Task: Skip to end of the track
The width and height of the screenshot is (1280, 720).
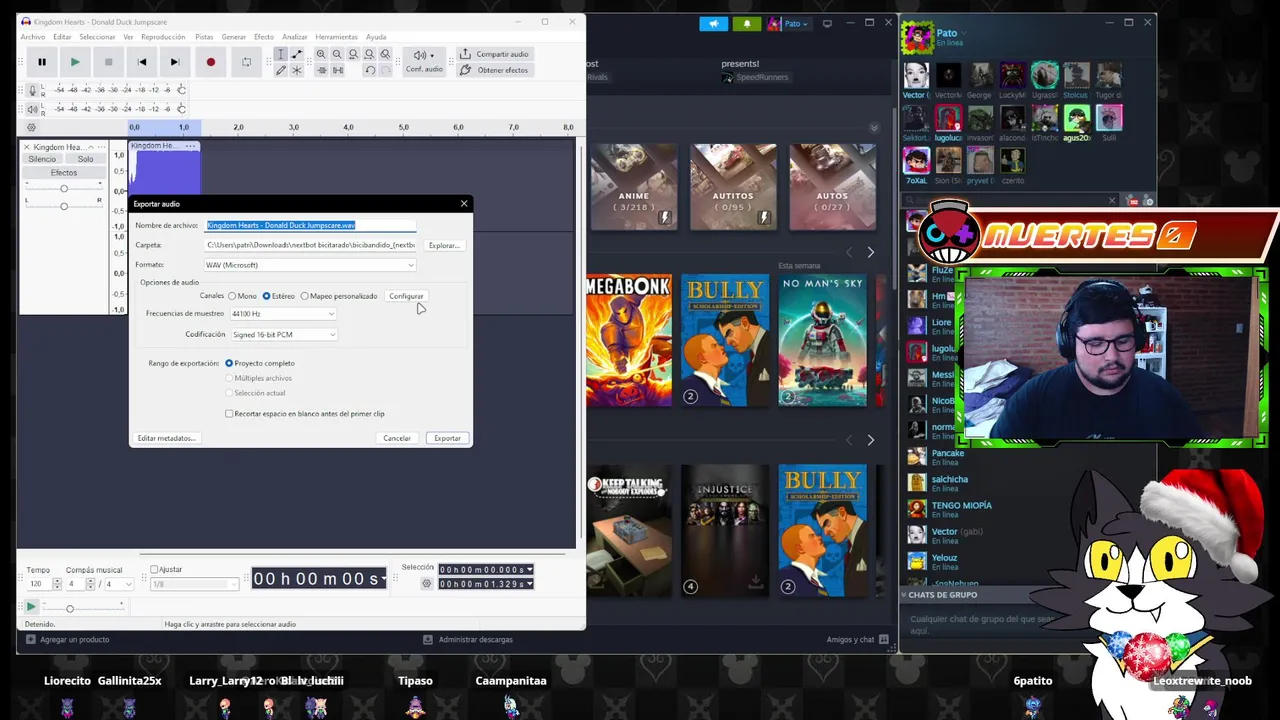Action: coord(175,62)
